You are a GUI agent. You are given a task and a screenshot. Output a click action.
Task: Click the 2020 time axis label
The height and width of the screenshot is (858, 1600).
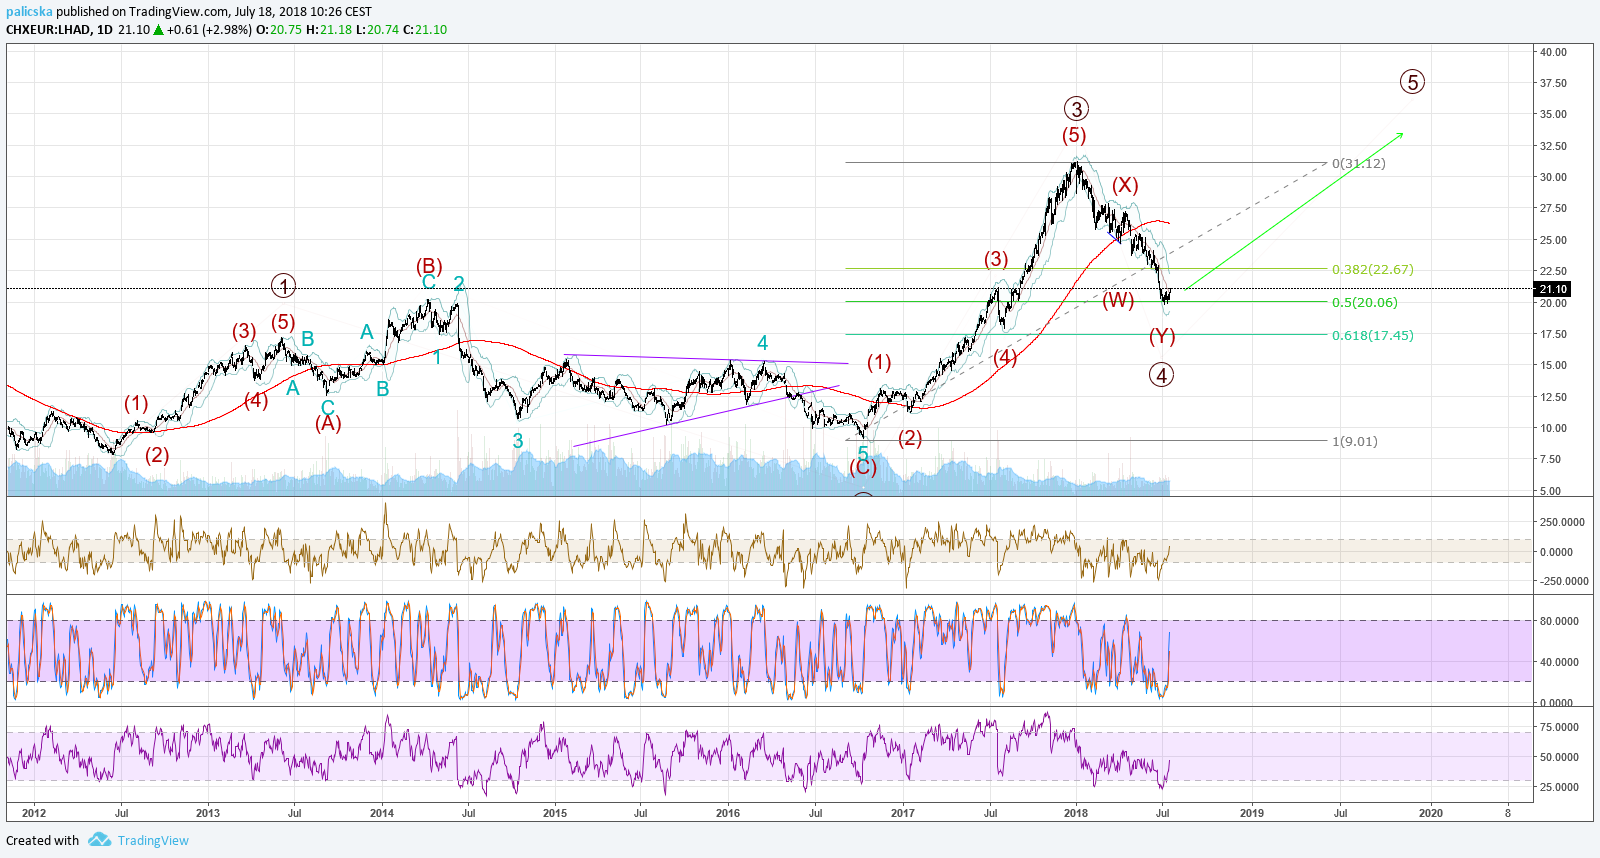tap(1431, 813)
